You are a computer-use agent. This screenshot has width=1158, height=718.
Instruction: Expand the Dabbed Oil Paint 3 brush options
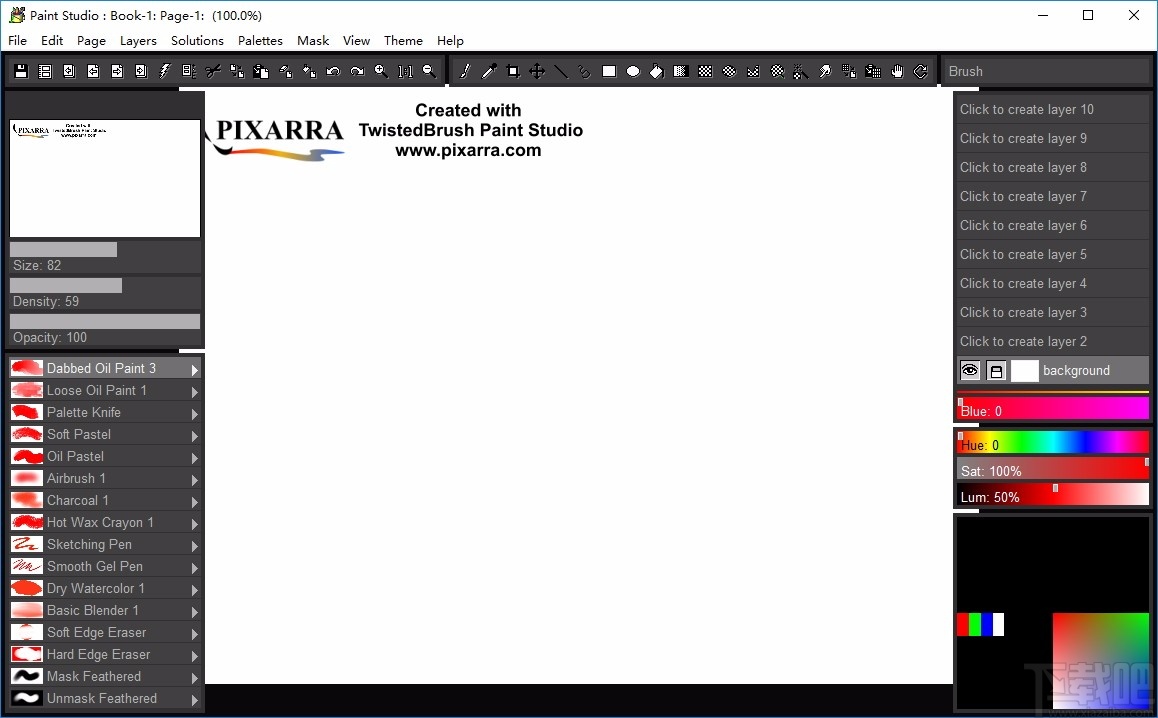[x=194, y=368]
